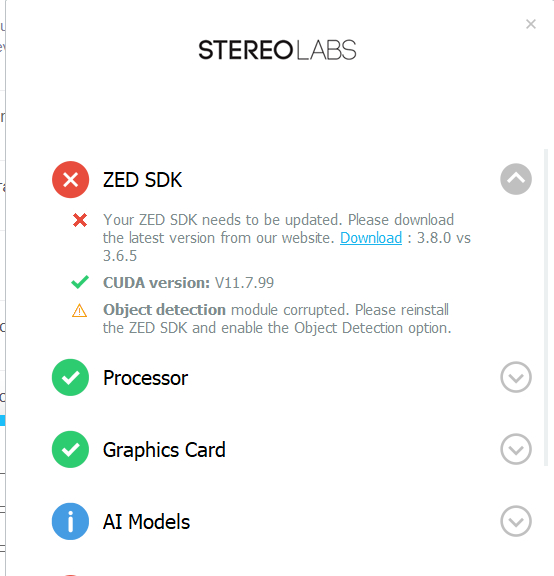Click the vertical scrollbar on the right

[546, 307]
